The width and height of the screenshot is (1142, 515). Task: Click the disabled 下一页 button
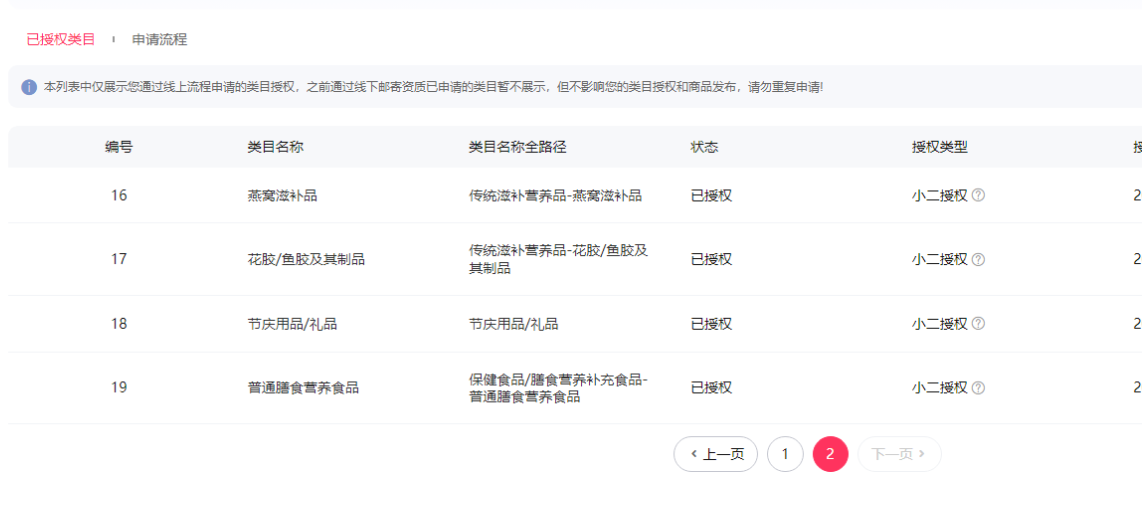click(899, 454)
